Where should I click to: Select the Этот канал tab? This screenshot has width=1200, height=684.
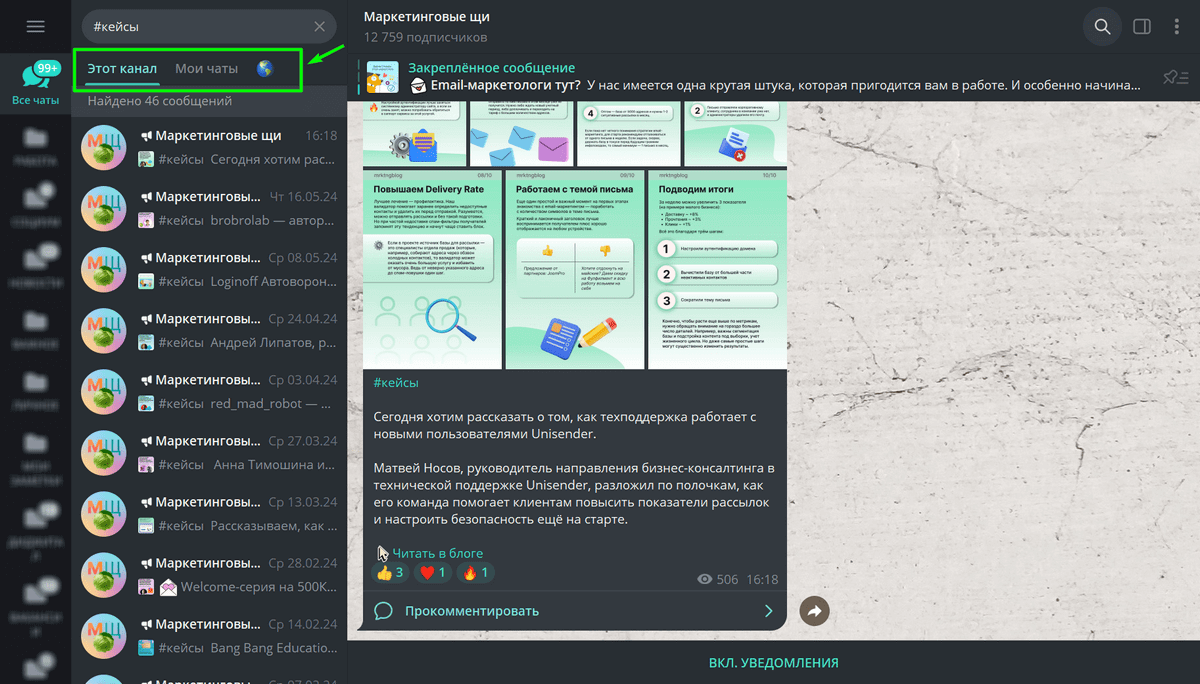[122, 69]
